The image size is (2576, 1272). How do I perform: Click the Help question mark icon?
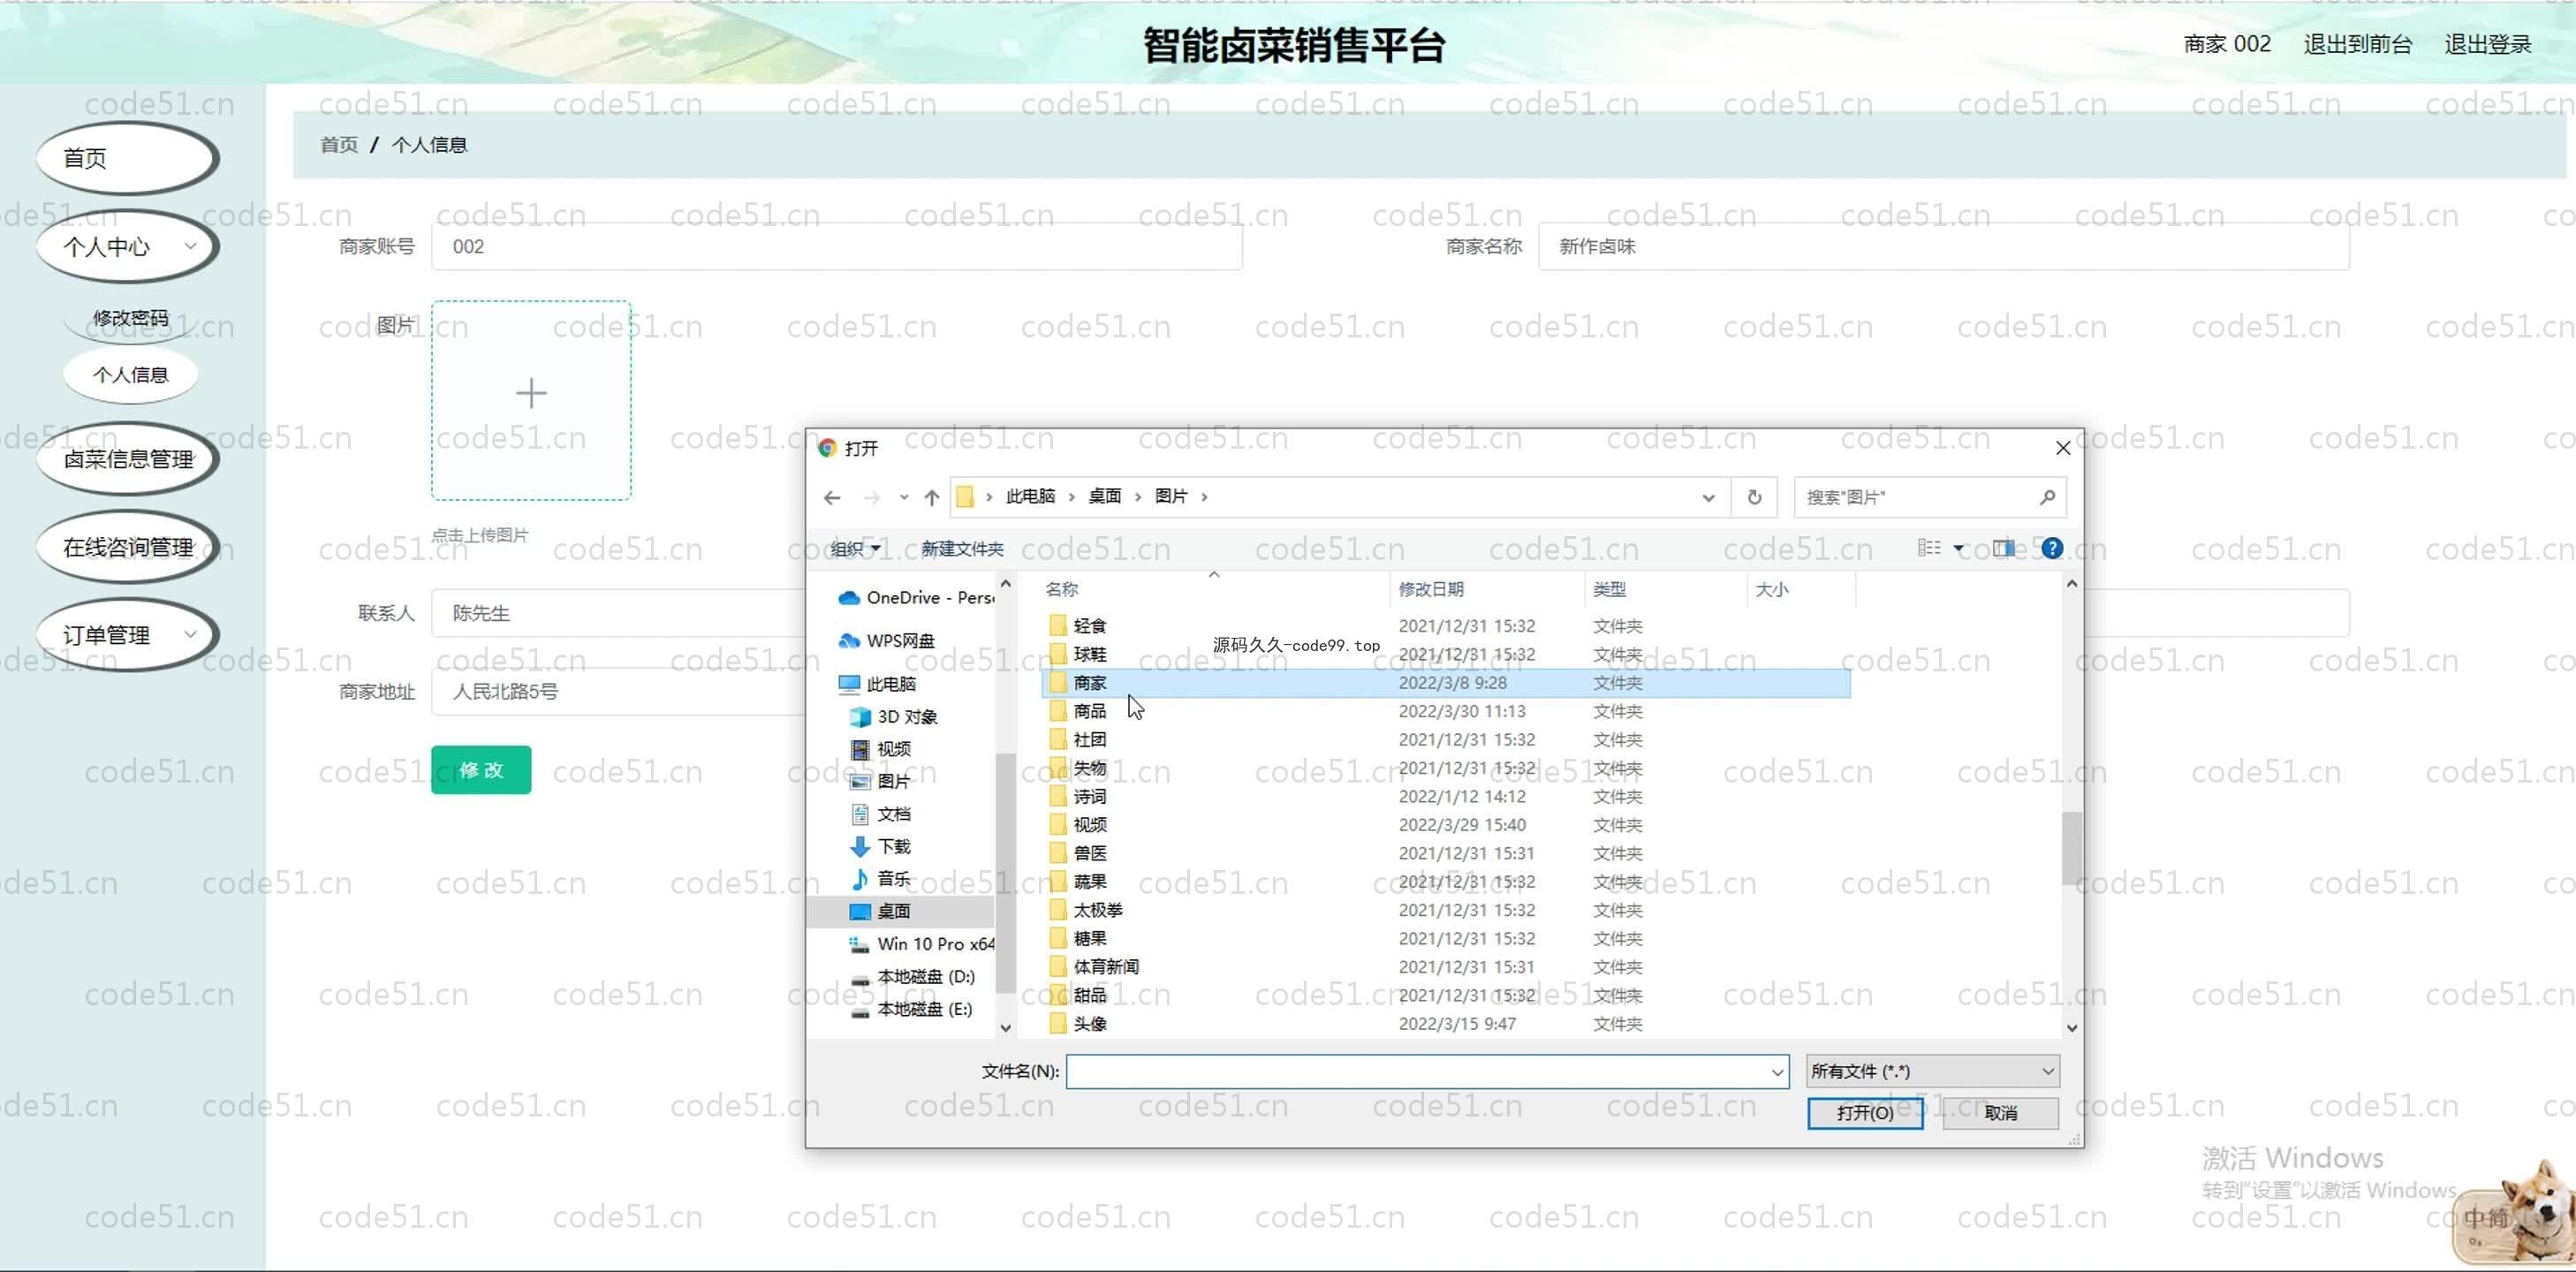pyautogui.click(x=2052, y=548)
